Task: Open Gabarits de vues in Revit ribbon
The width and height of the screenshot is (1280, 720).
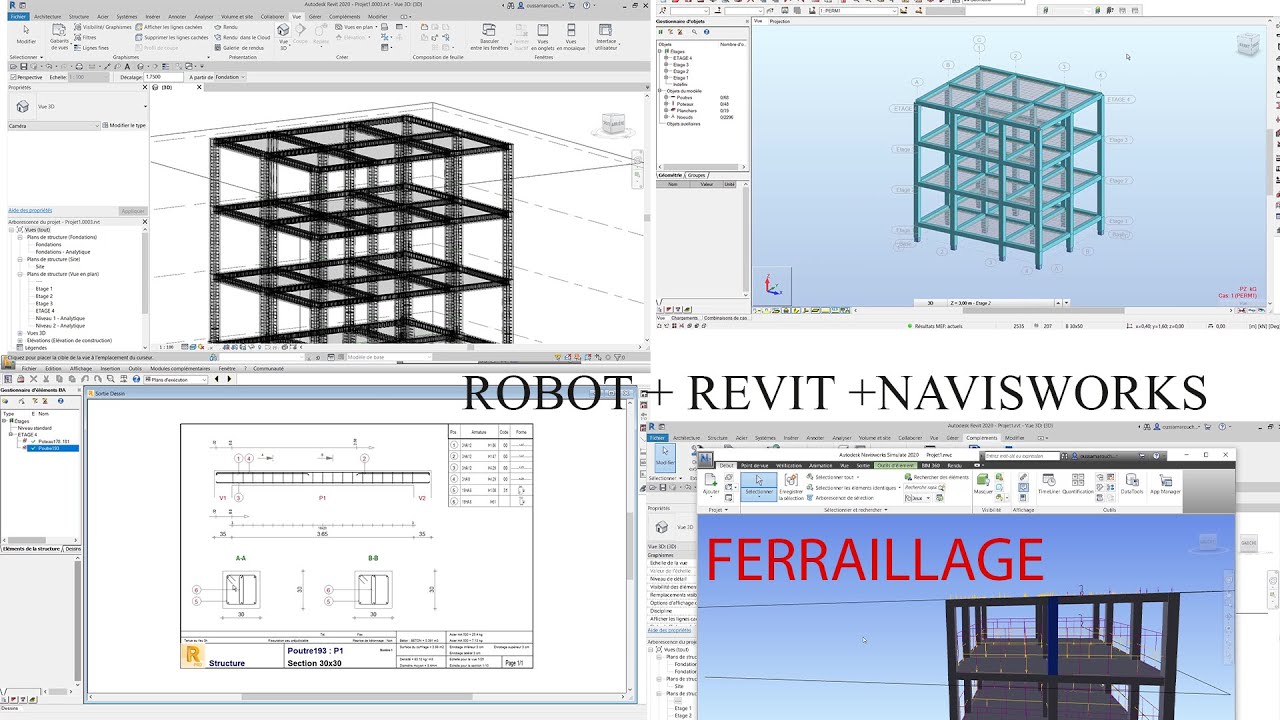Action: click(59, 37)
